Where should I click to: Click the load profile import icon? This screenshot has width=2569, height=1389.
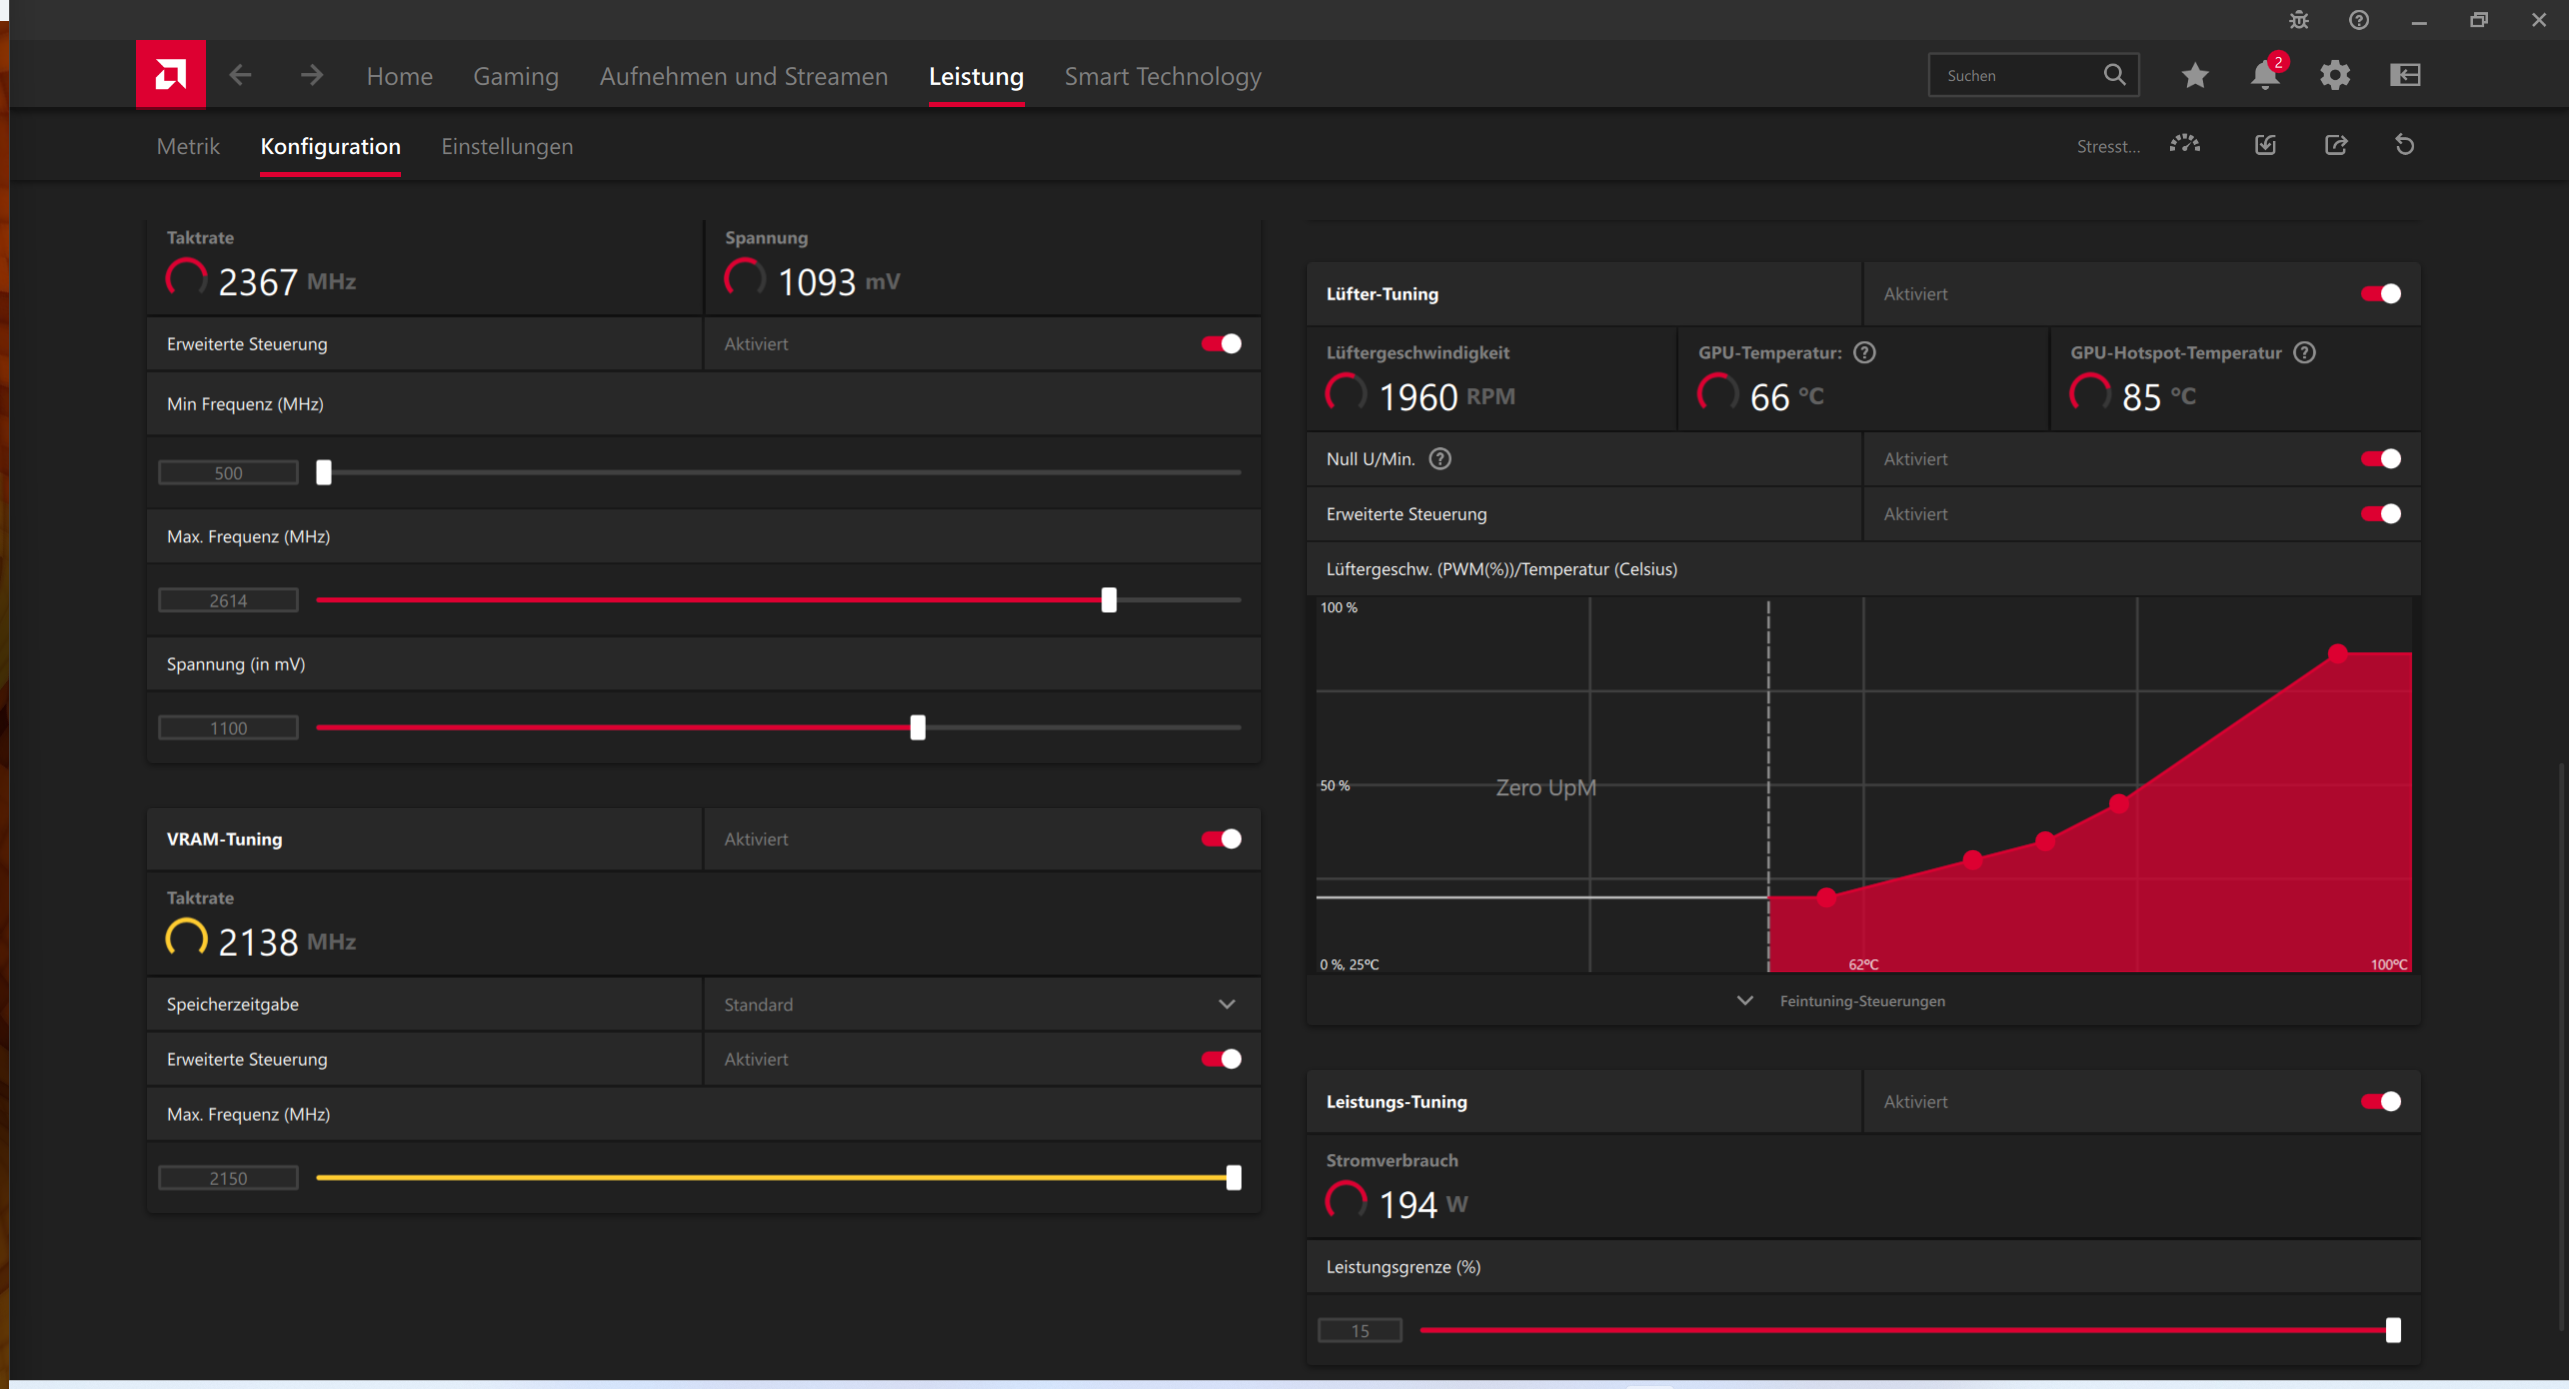[2265, 145]
